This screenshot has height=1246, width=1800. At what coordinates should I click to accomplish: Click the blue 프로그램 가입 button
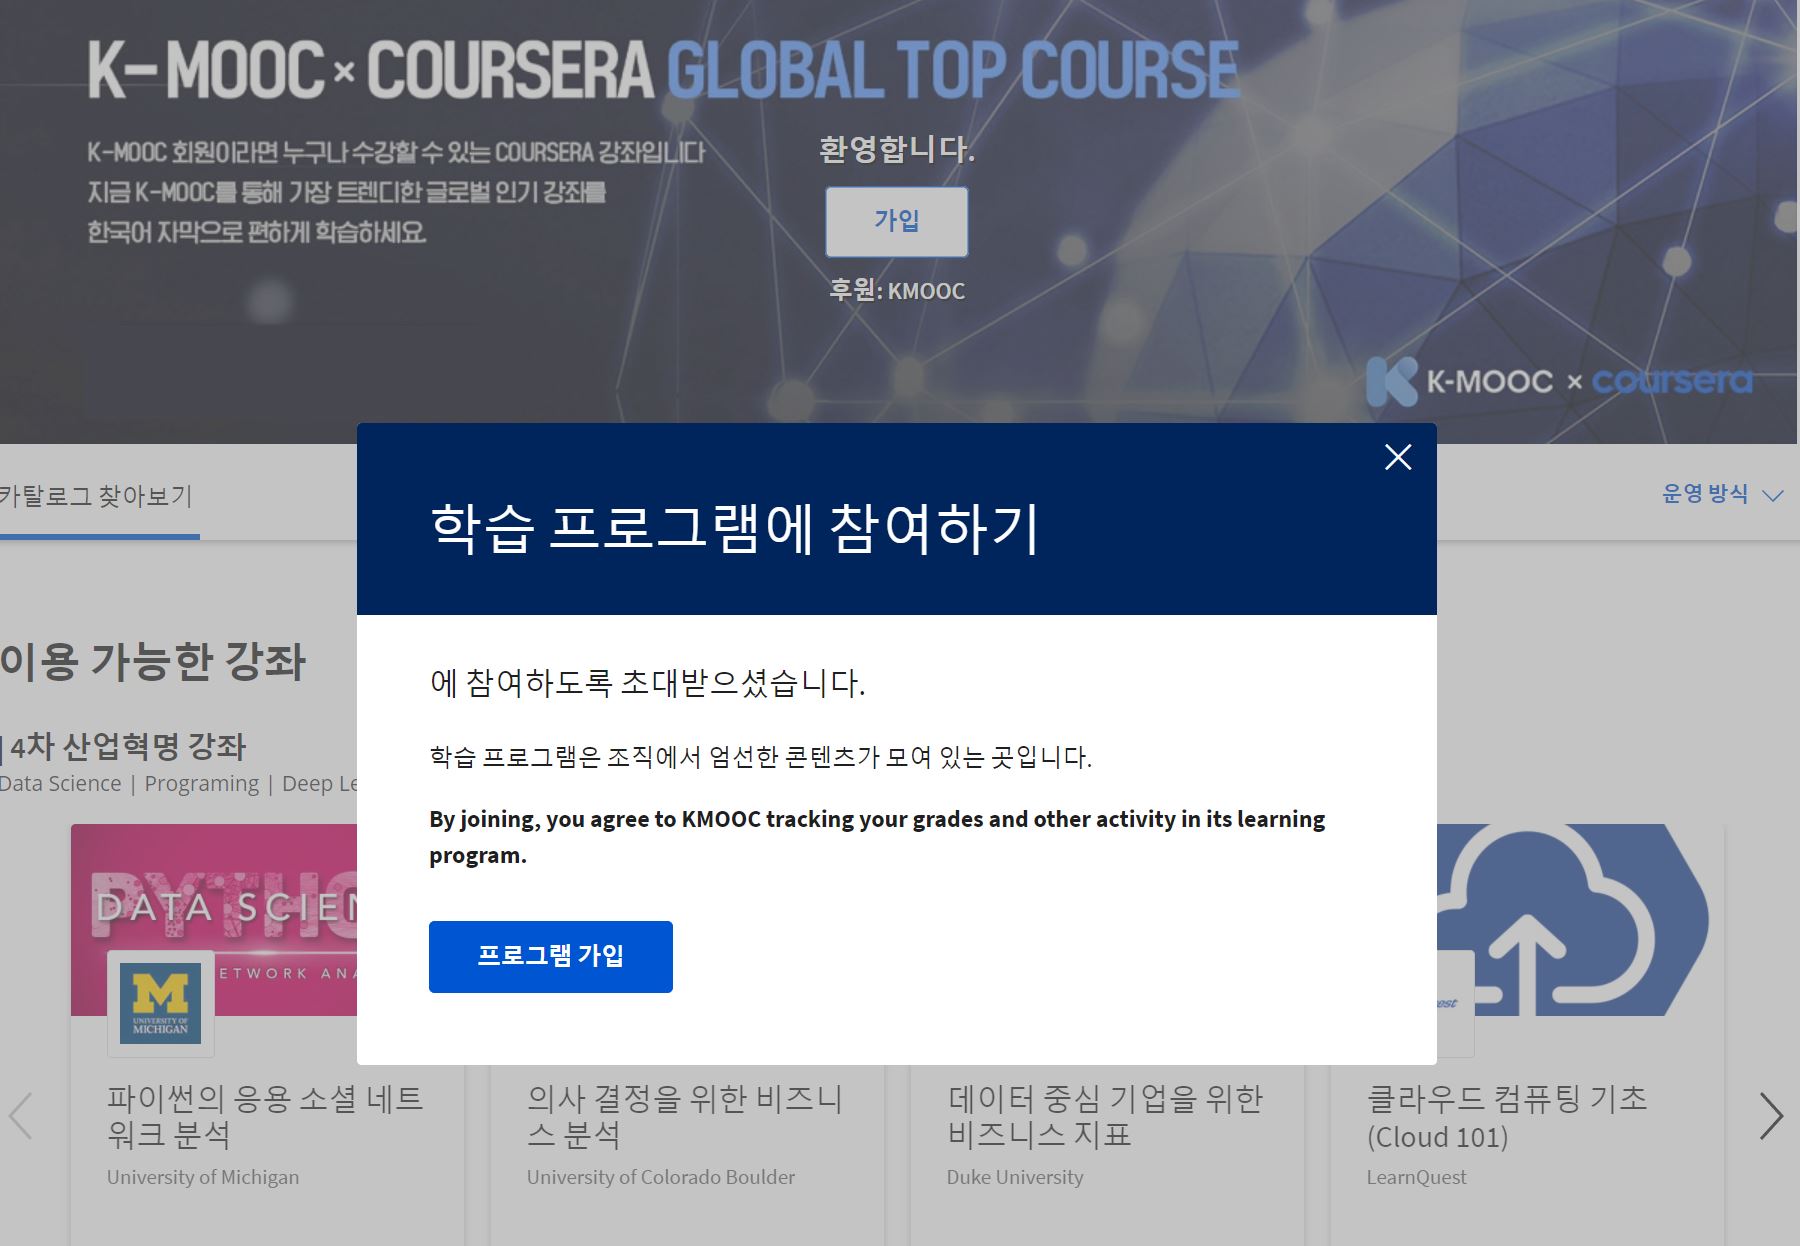(x=551, y=957)
